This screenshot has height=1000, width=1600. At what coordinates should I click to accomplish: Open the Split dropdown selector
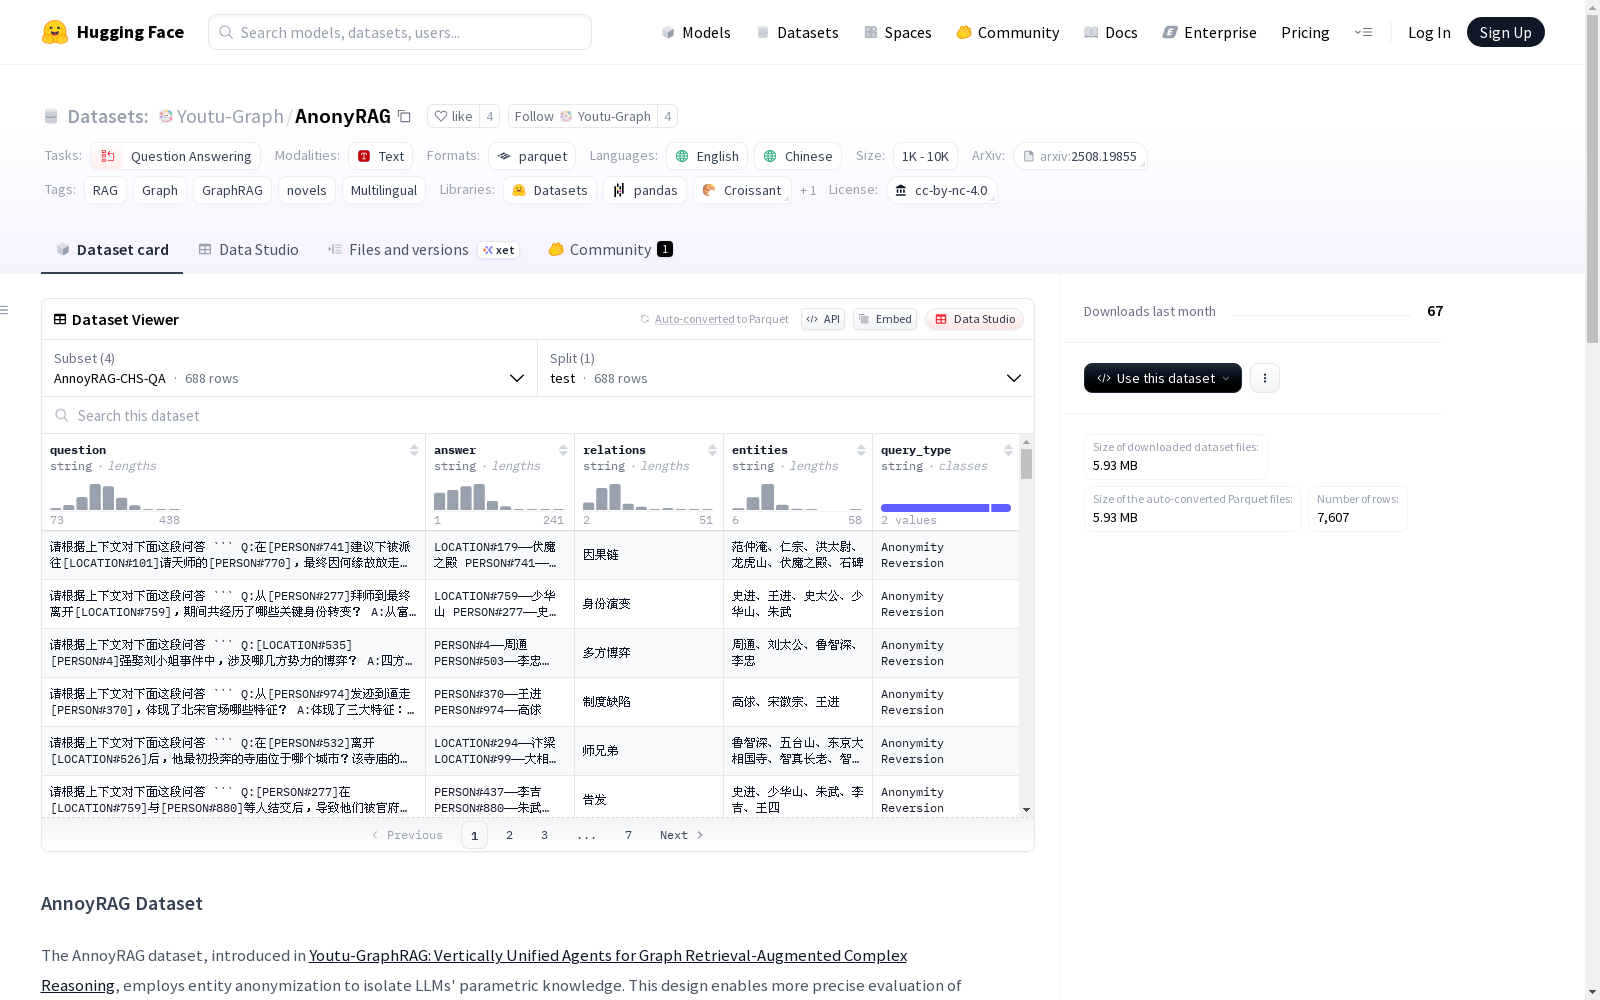point(786,368)
